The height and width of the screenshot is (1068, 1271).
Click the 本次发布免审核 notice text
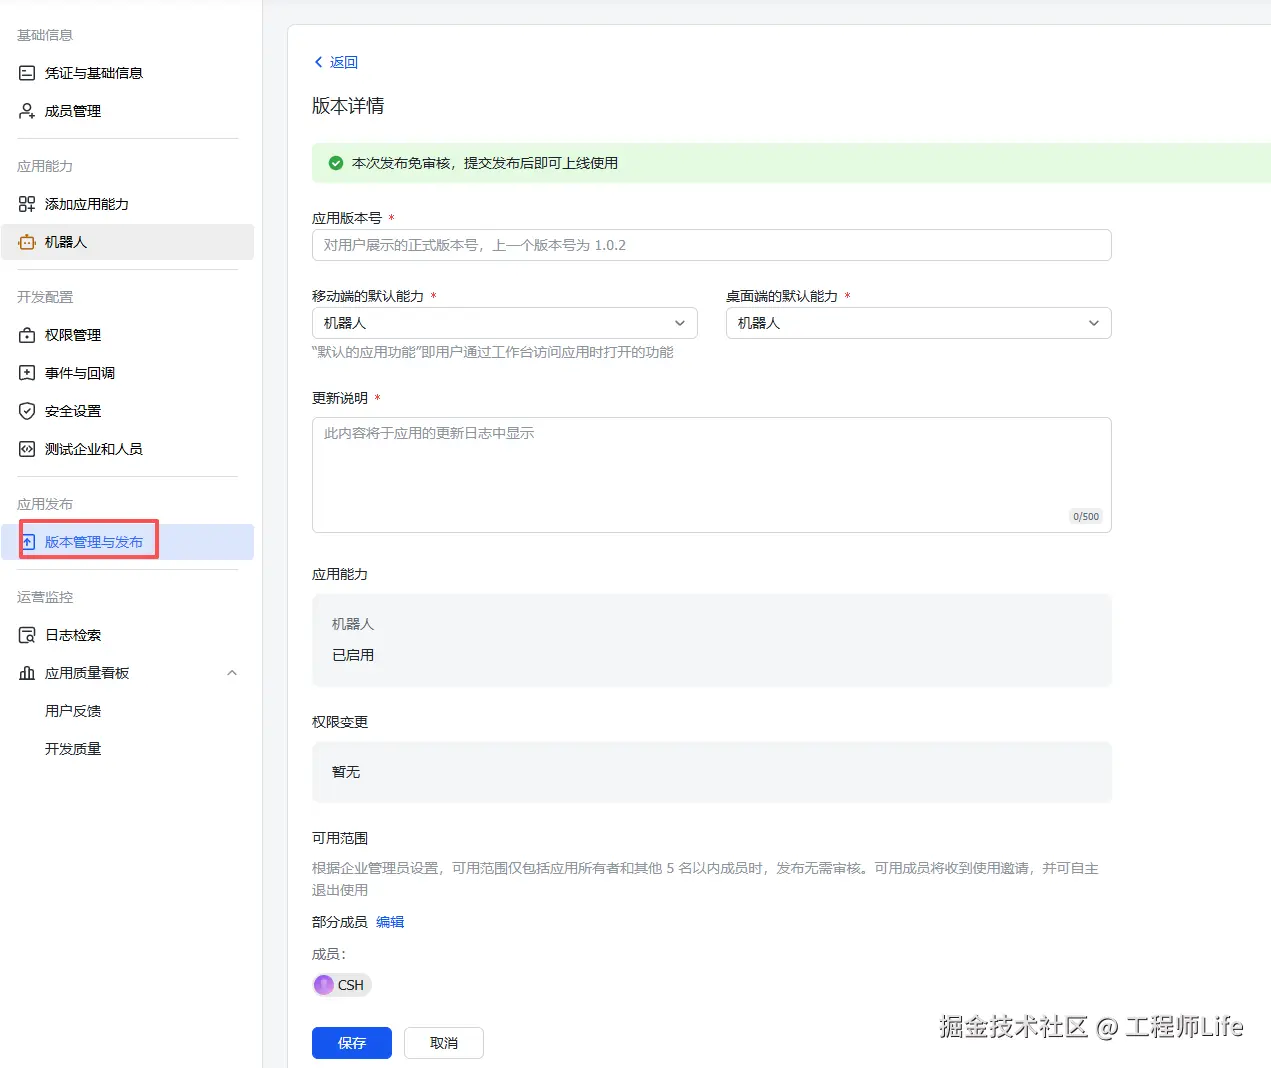(x=485, y=163)
